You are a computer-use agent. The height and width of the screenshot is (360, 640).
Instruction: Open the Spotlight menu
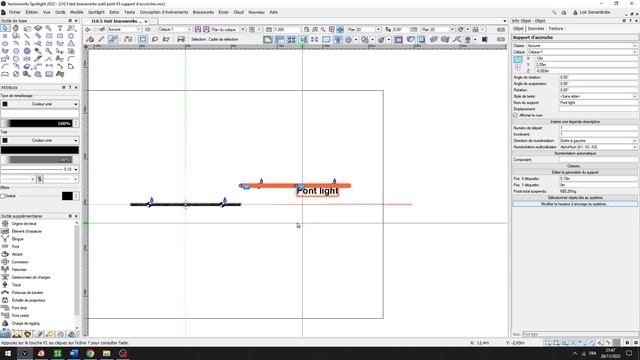click(96, 12)
